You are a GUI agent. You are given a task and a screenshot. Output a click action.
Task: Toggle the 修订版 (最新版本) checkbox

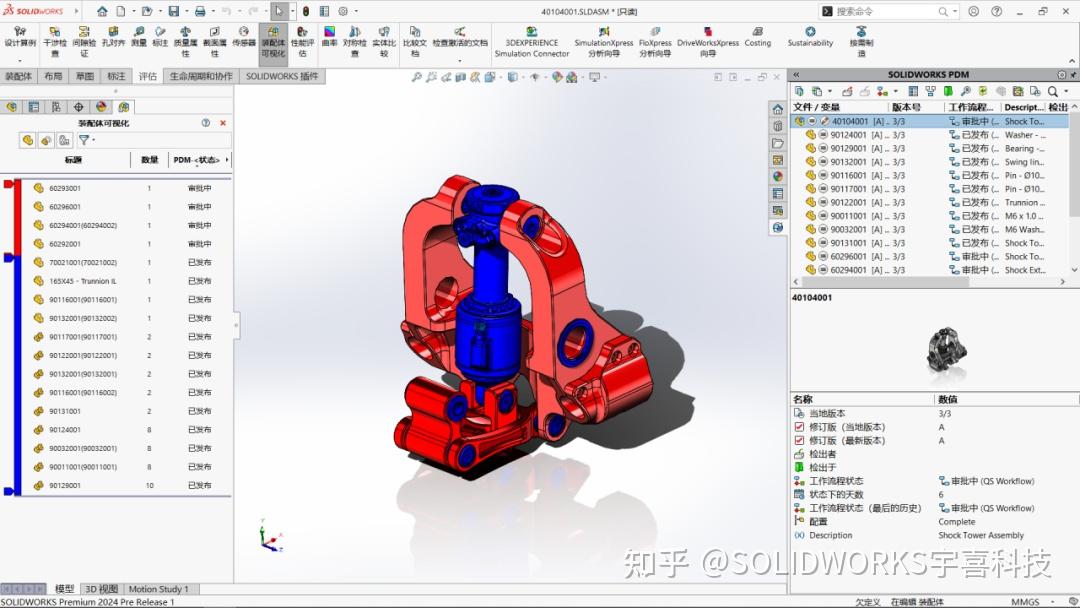[797, 440]
